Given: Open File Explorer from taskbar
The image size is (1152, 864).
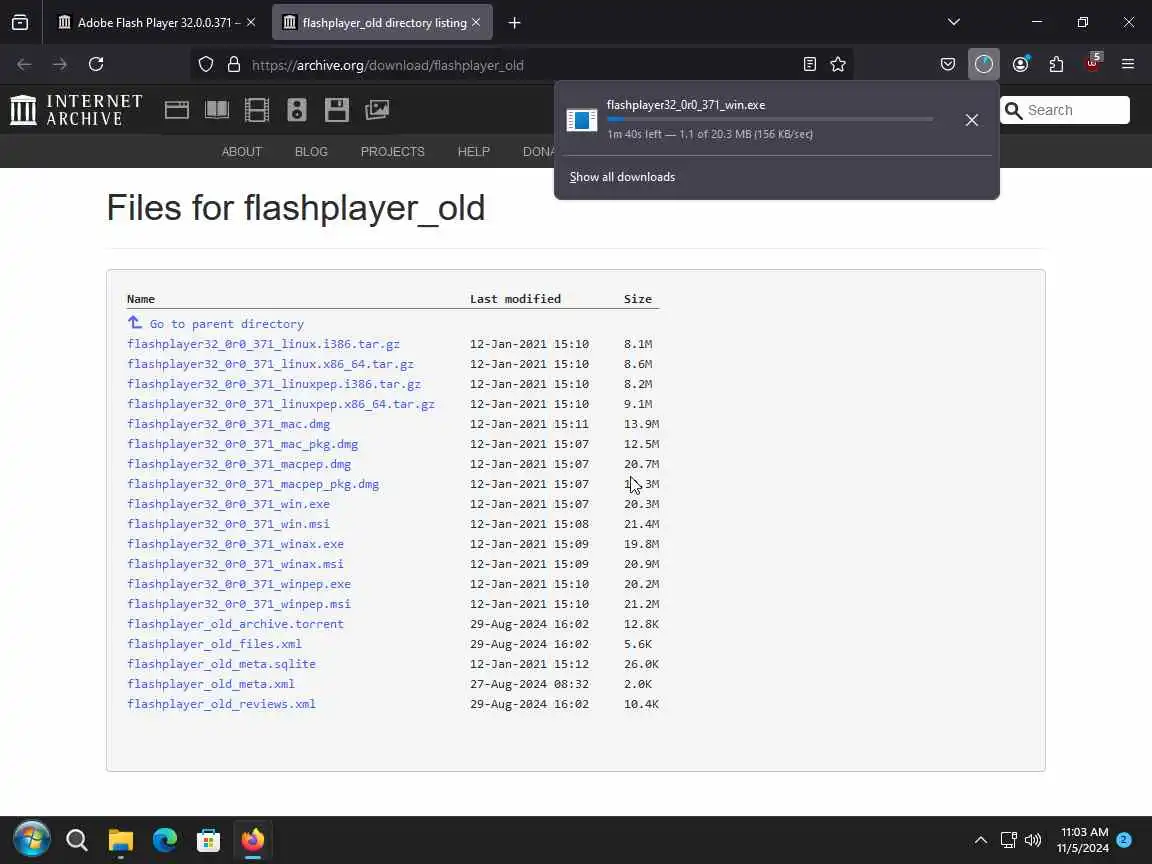Looking at the screenshot, I should (x=120, y=840).
